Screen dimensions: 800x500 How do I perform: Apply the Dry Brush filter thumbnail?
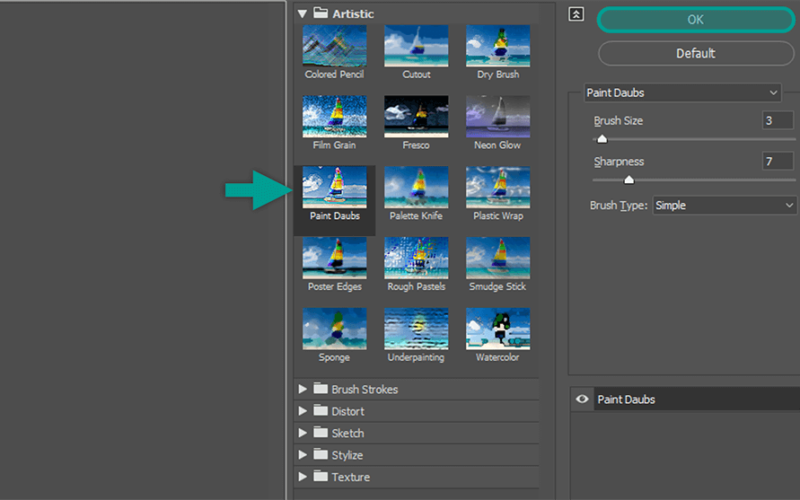[497, 46]
